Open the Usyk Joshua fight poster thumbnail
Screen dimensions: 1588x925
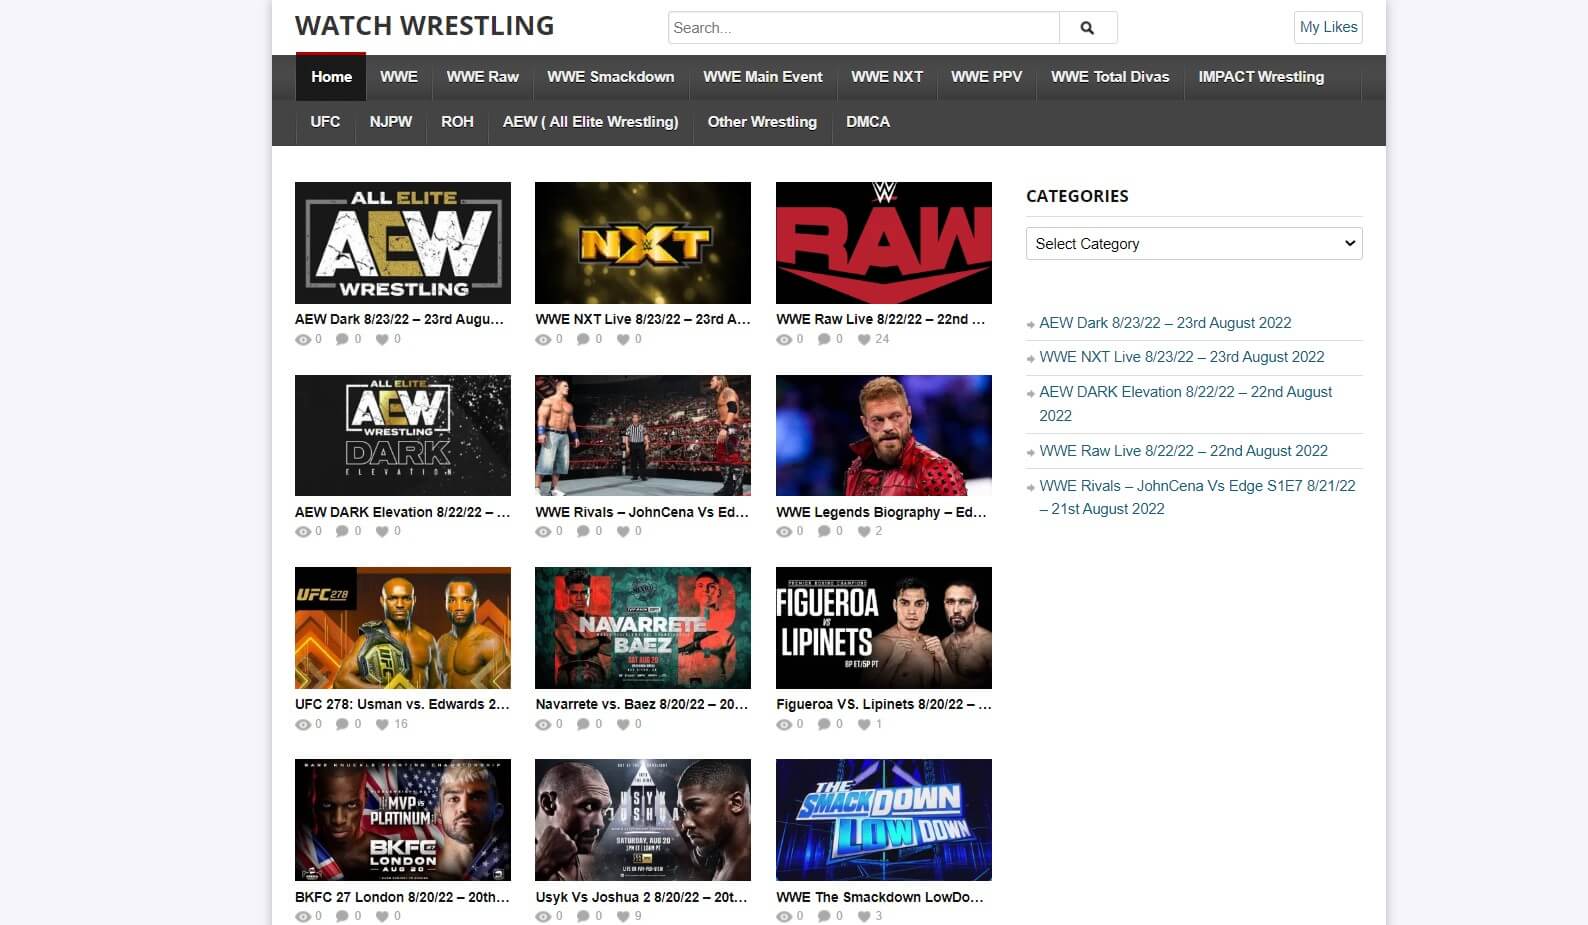pyautogui.click(x=643, y=820)
